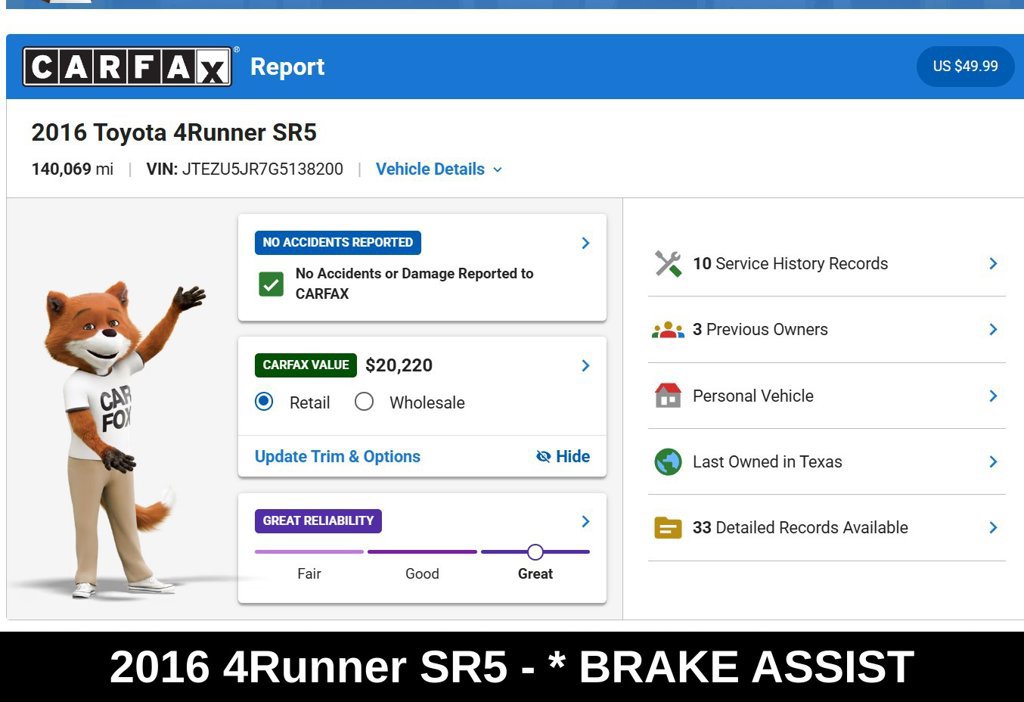Expand the Personal Vehicle chevron
1024x702 pixels.
coord(993,396)
